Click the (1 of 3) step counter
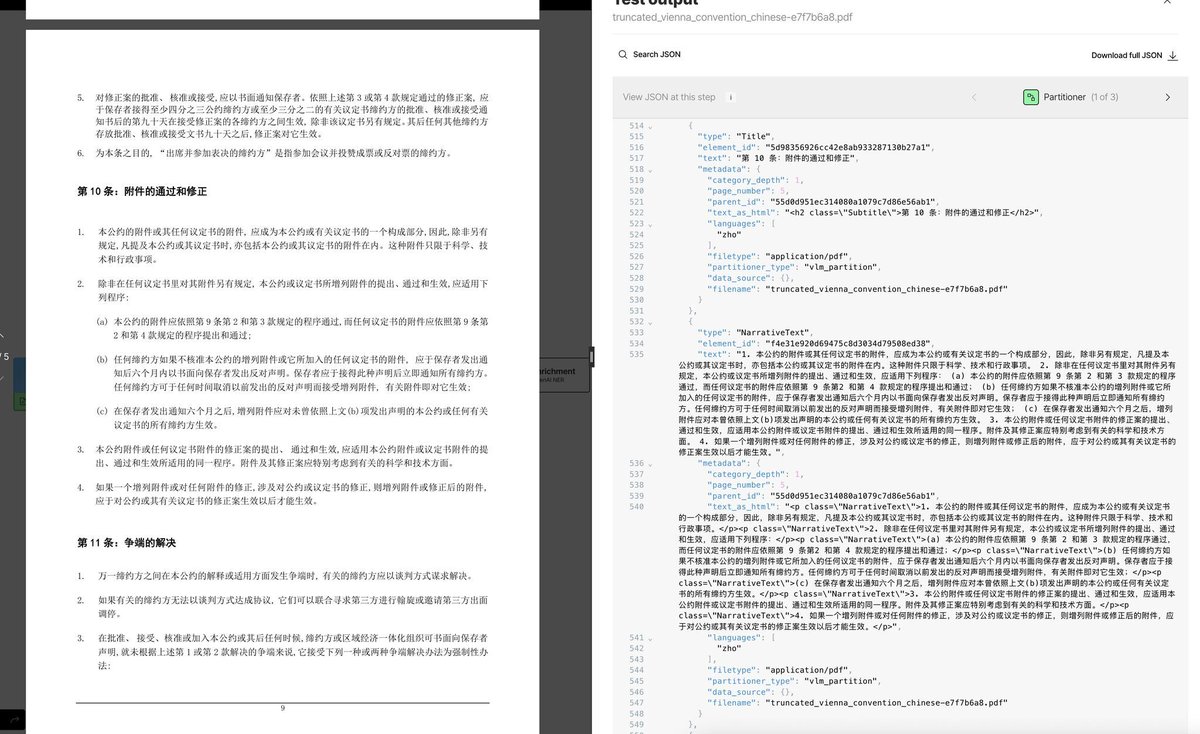 (1104, 97)
